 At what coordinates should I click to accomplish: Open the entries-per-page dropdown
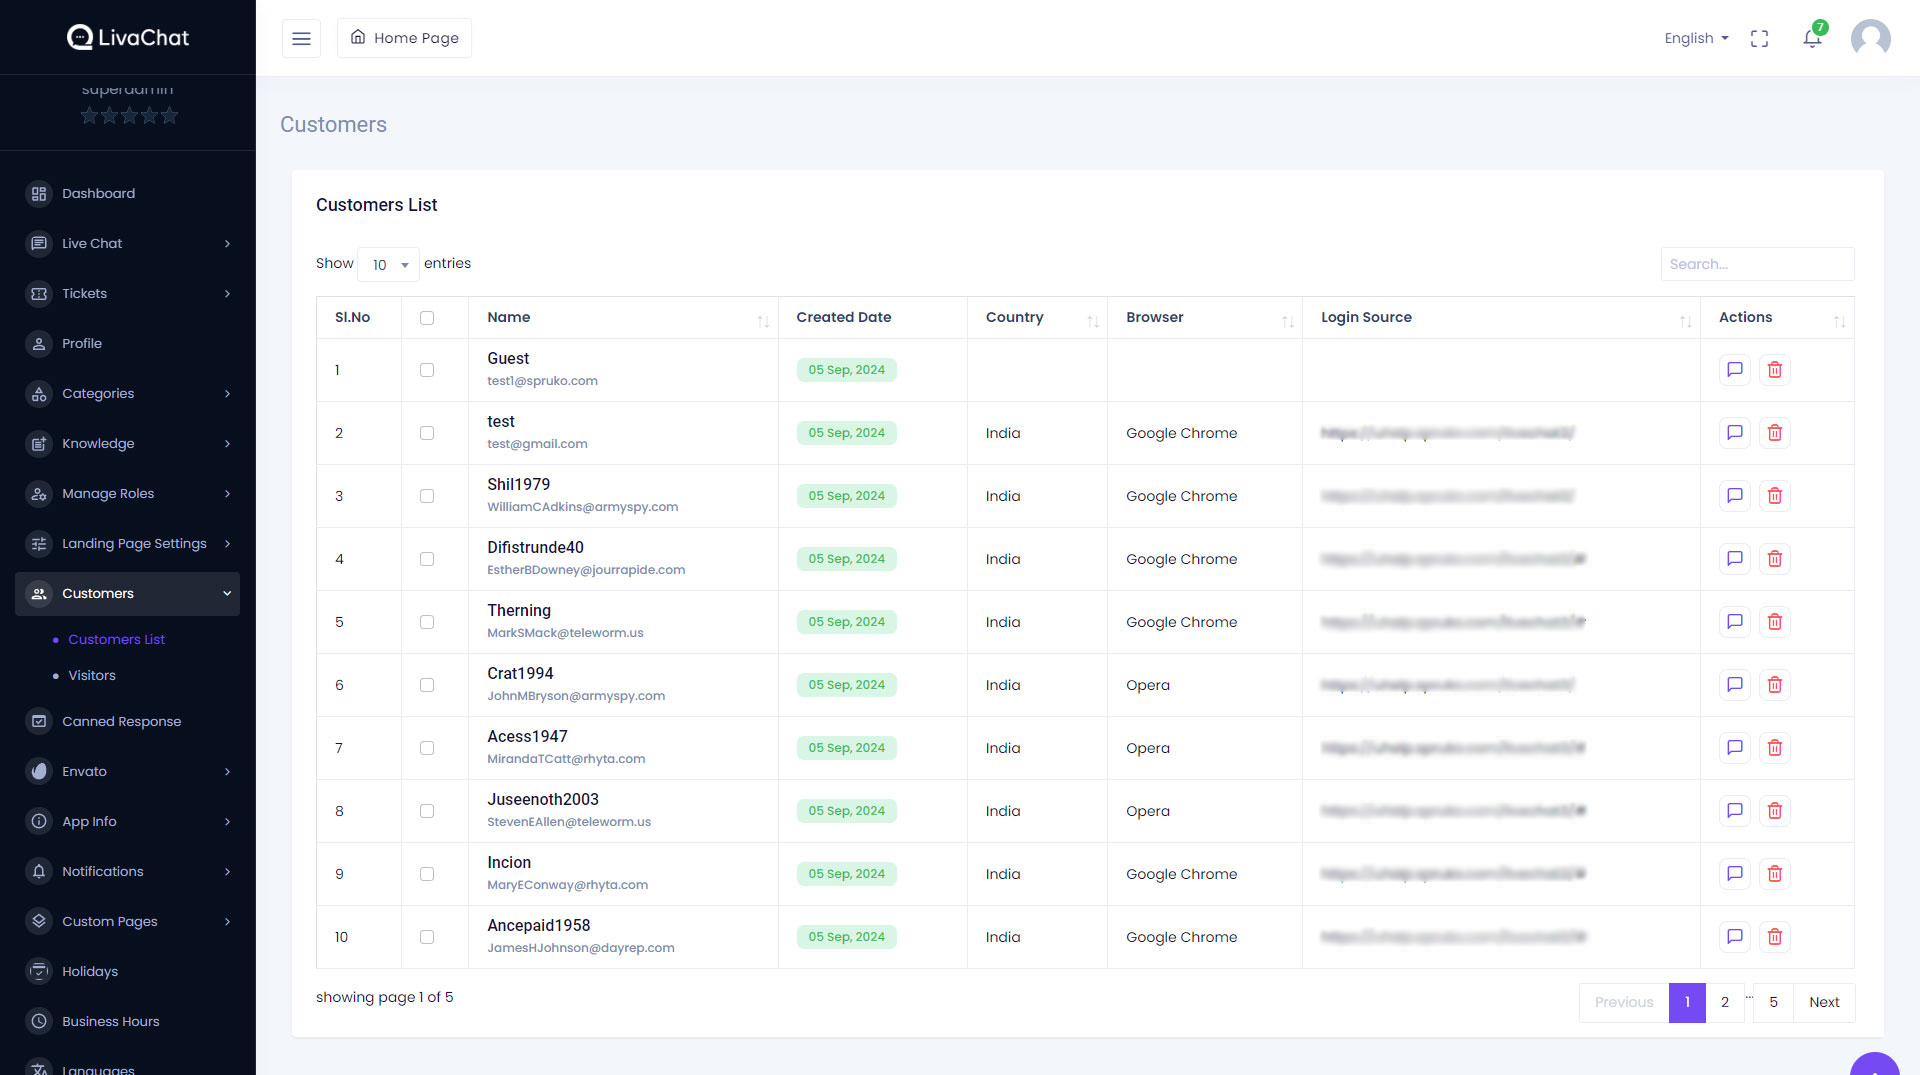[x=389, y=265]
